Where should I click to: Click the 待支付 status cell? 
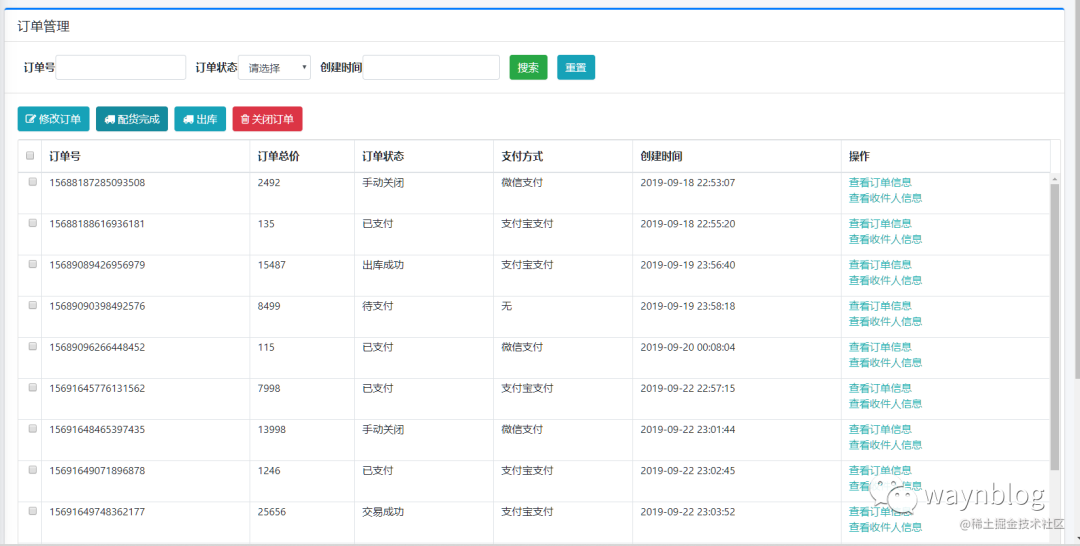click(377, 306)
